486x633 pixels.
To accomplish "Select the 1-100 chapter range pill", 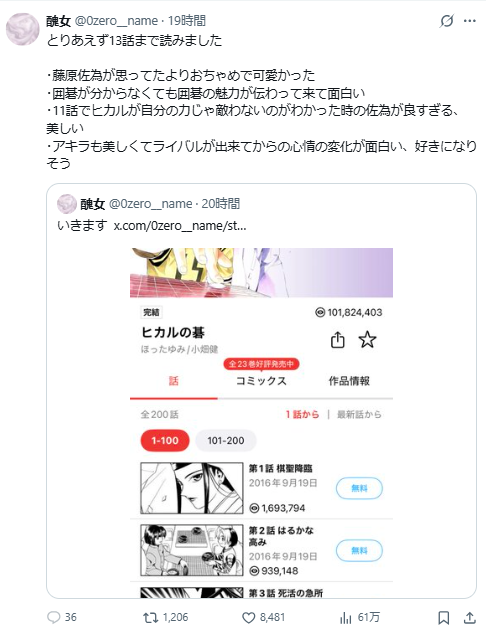I will (x=165, y=440).
